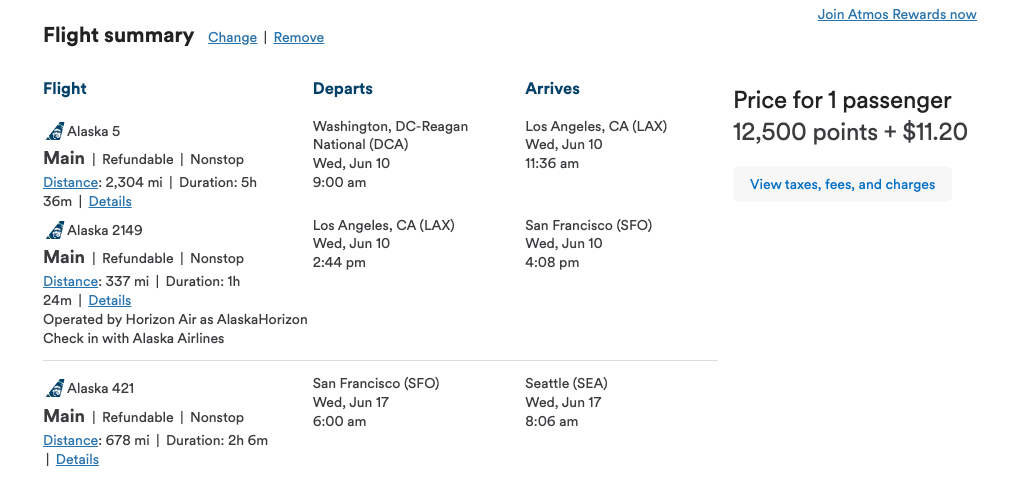
Task: Click the Remove flight link
Action: click(298, 37)
